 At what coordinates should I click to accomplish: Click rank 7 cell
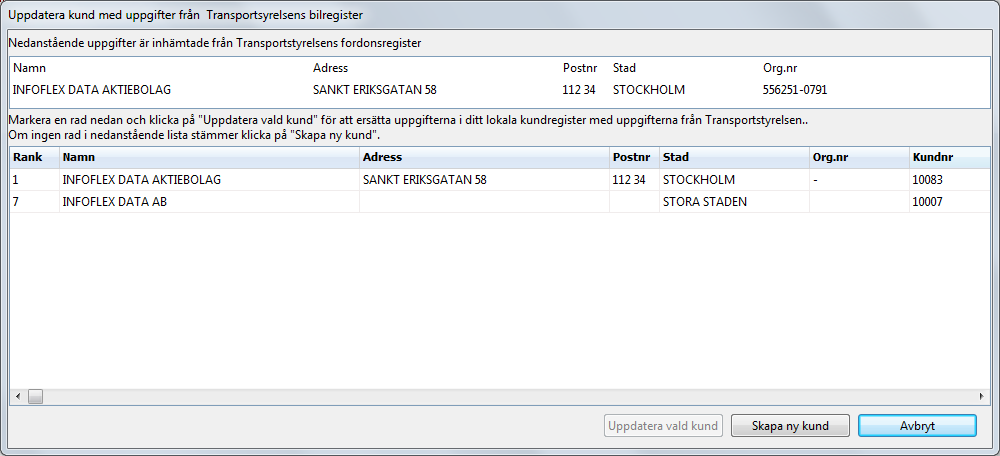(x=34, y=202)
